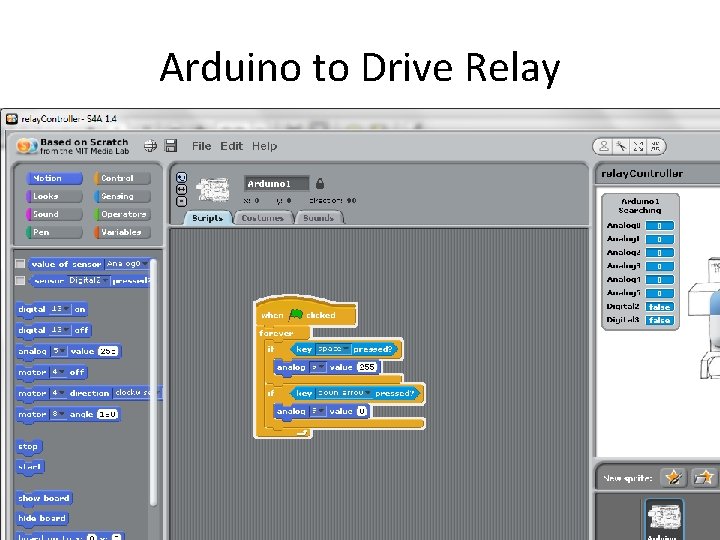The height and width of the screenshot is (540, 720).
Task: Click the relayController window title icon
Action: point(11,119)
